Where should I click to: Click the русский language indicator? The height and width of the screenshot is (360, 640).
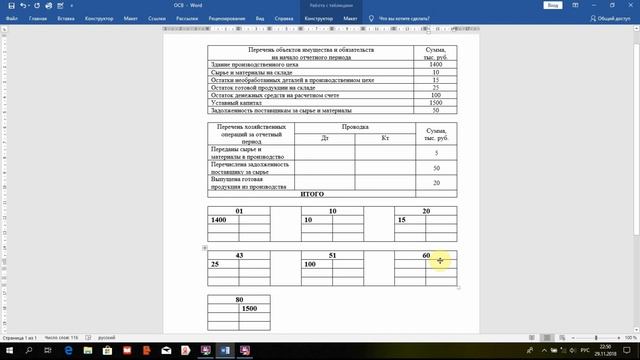[107, 338]
